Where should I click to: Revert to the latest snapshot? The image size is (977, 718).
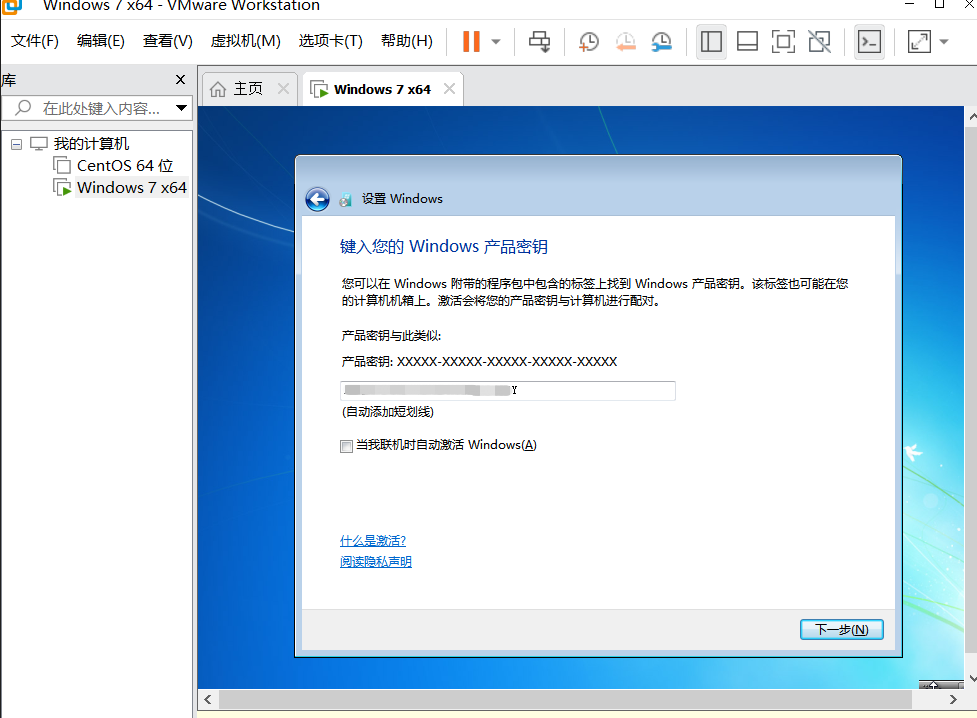click(x=625, y=41)
